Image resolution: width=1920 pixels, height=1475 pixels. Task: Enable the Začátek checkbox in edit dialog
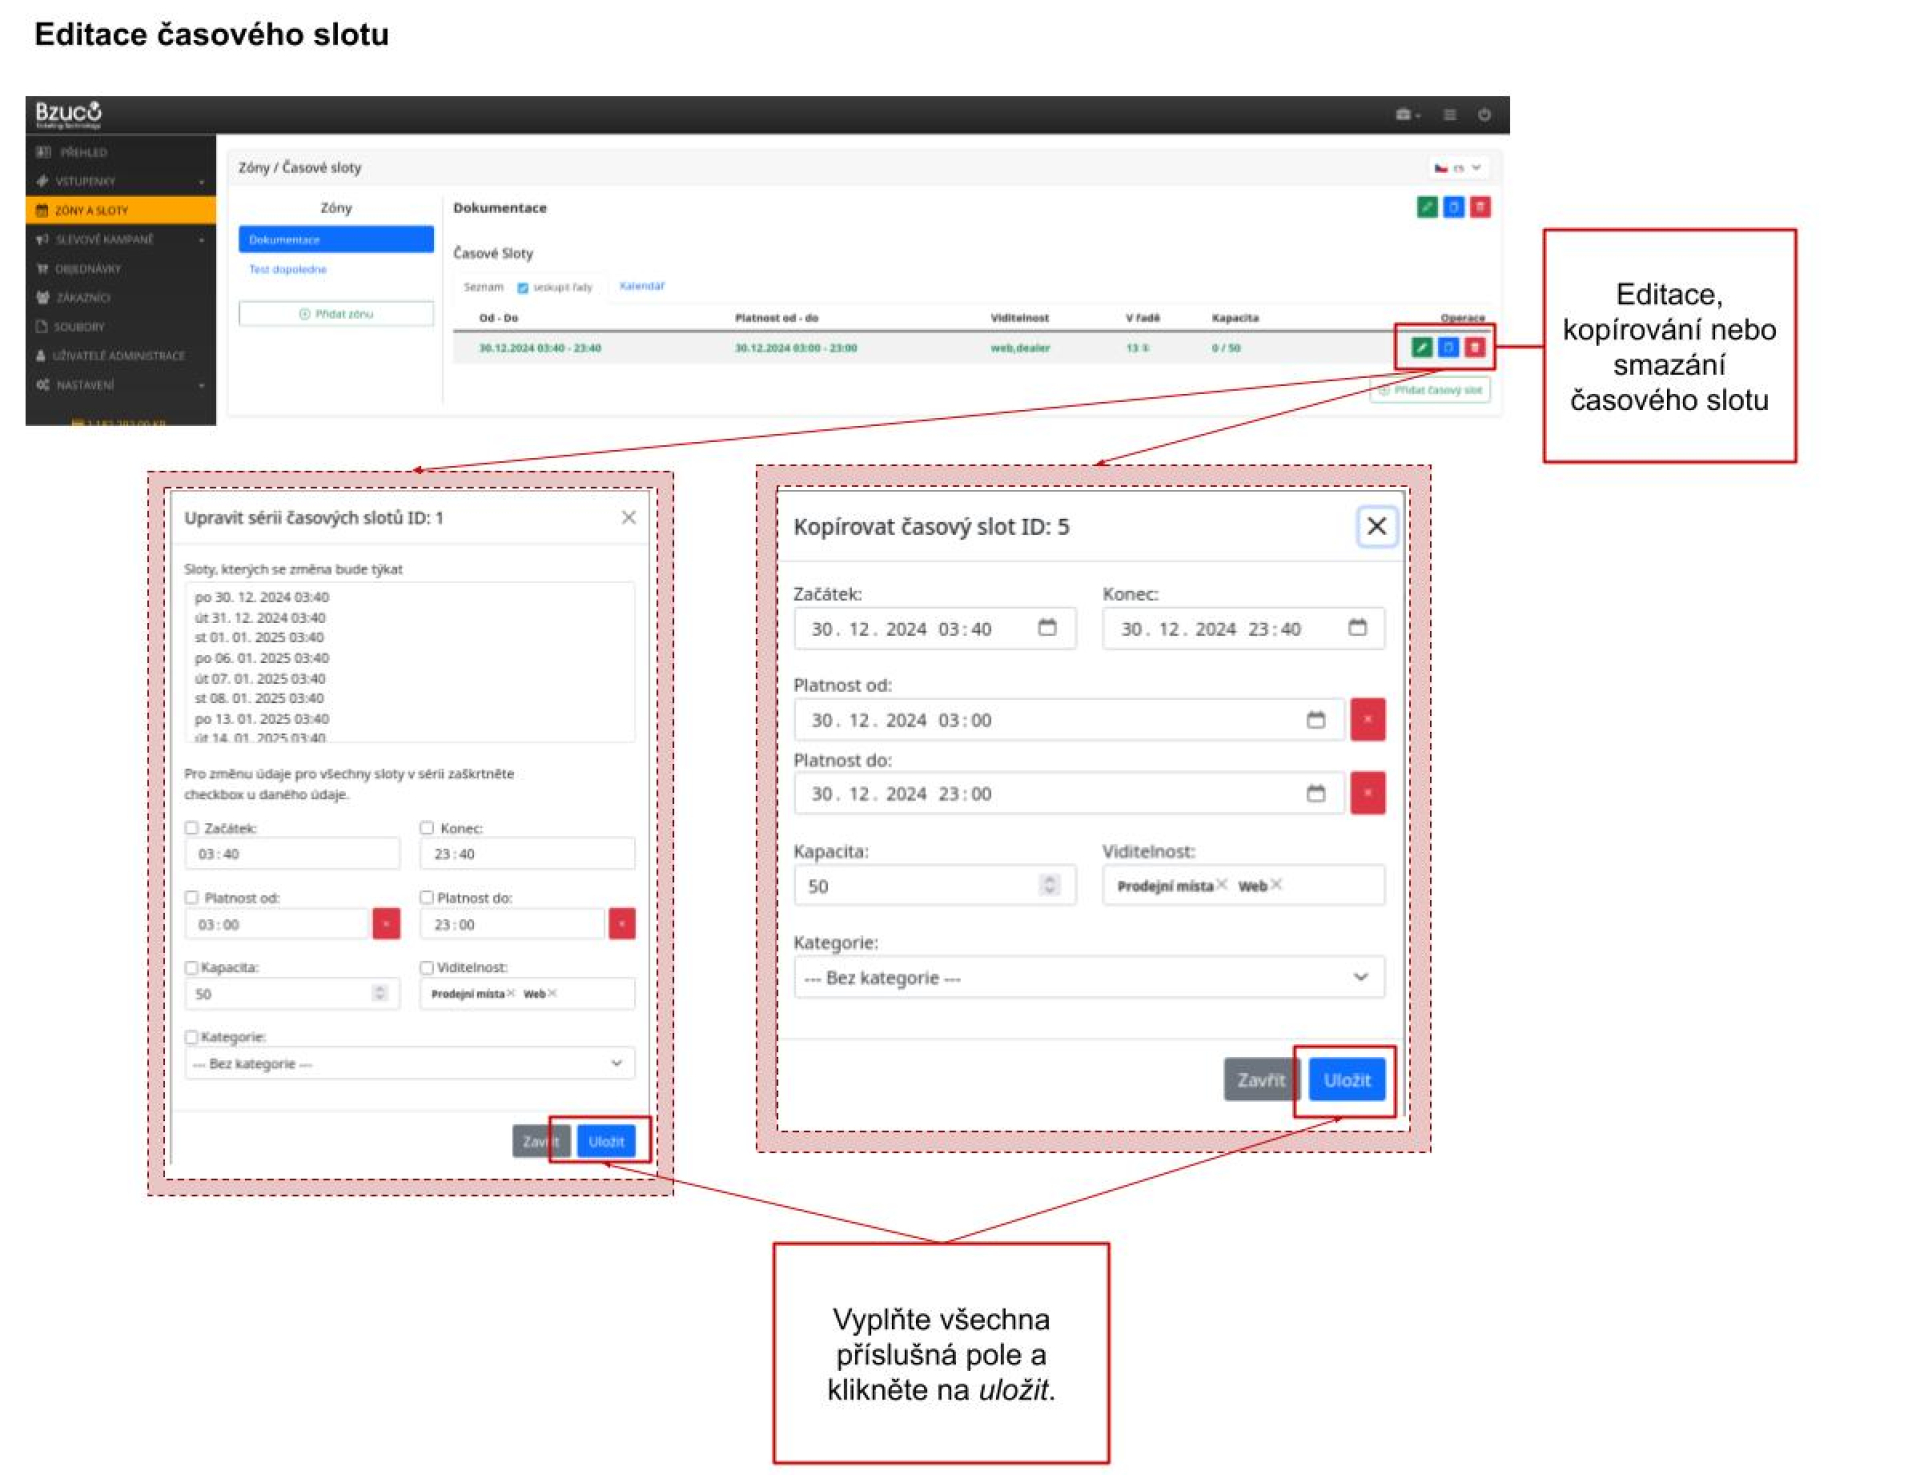point(191,828)
